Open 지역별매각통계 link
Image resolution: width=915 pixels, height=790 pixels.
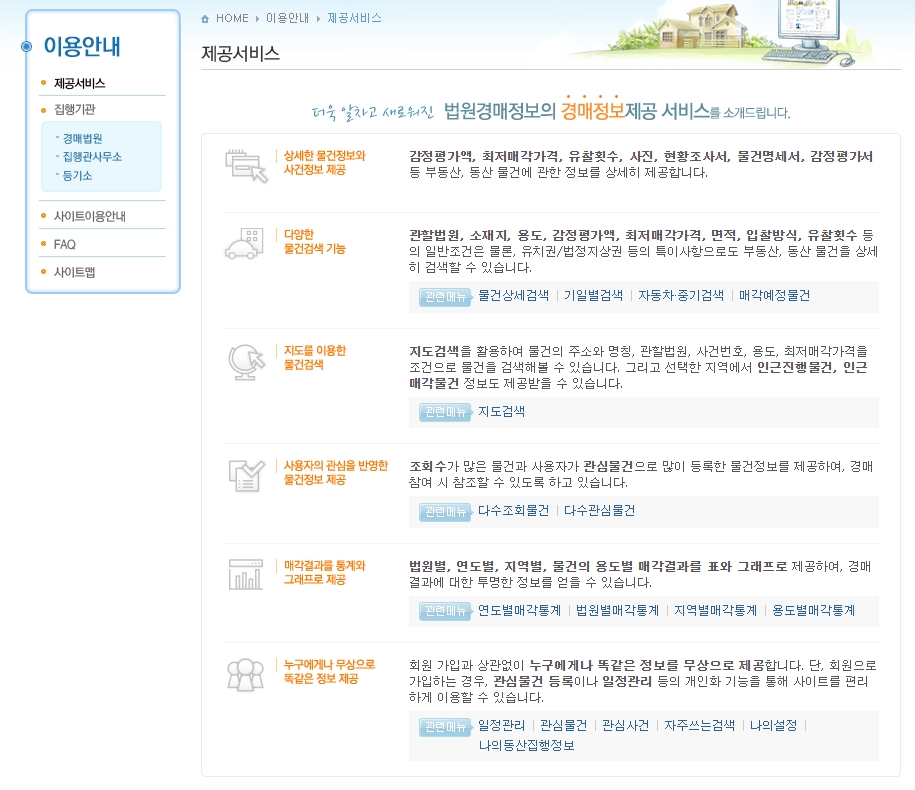click(715, 610)
